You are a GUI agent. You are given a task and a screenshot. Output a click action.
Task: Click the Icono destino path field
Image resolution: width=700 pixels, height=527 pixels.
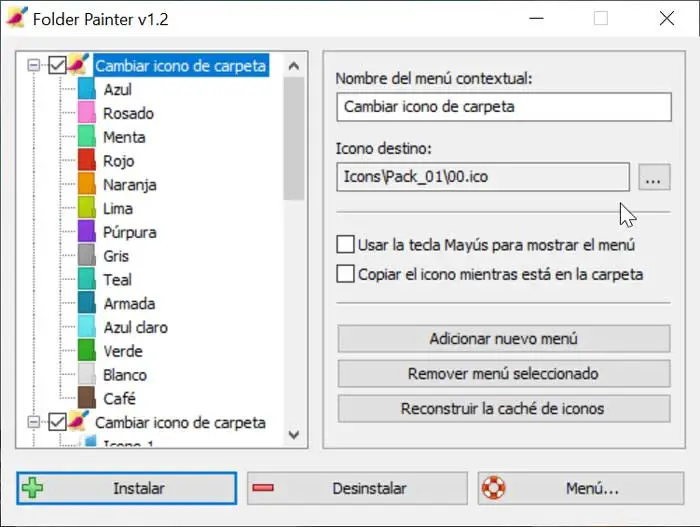coord(483,177)
